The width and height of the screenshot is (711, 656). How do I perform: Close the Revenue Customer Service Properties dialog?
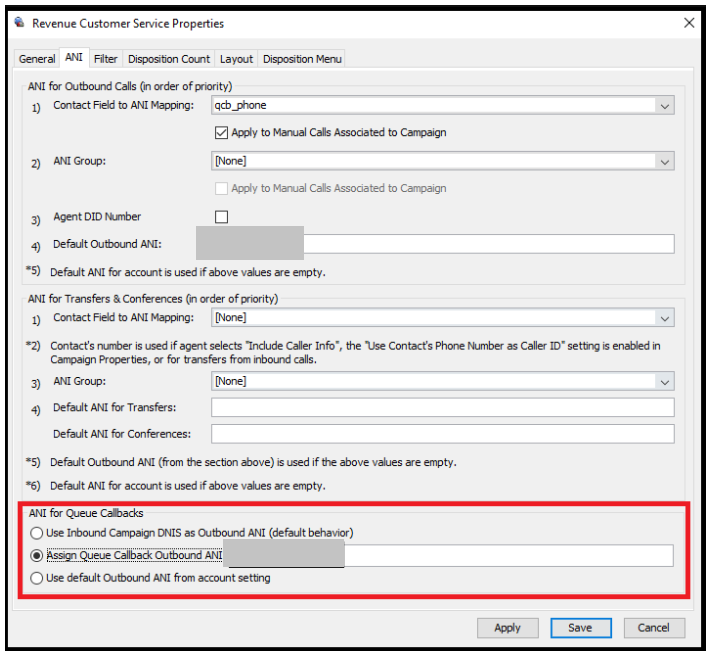point(689,23)
